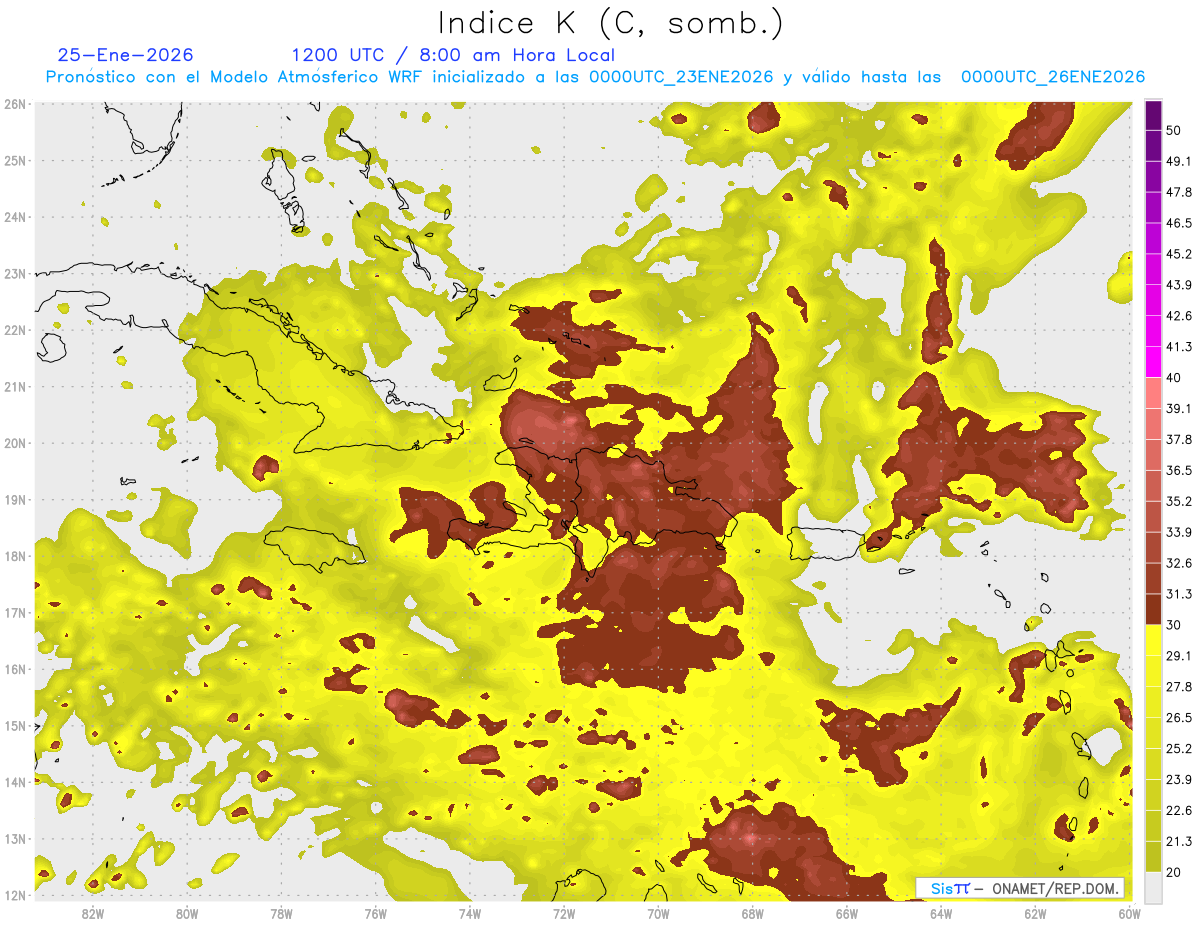The image size is (1200, 927).
Task: Click the color bar value "26.5"
Action: (x=1179, y=718)
